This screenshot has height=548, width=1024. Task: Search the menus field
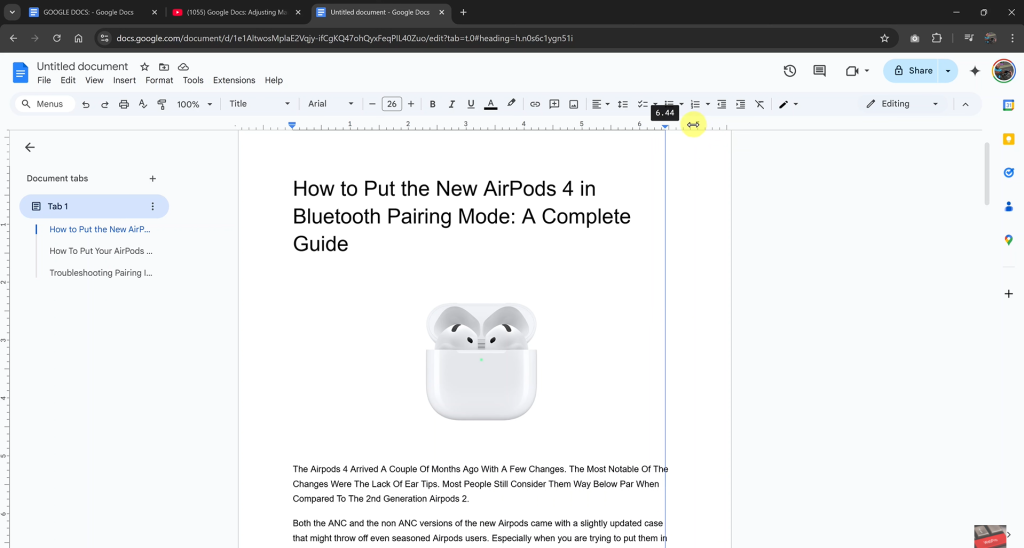coord(44,104)
